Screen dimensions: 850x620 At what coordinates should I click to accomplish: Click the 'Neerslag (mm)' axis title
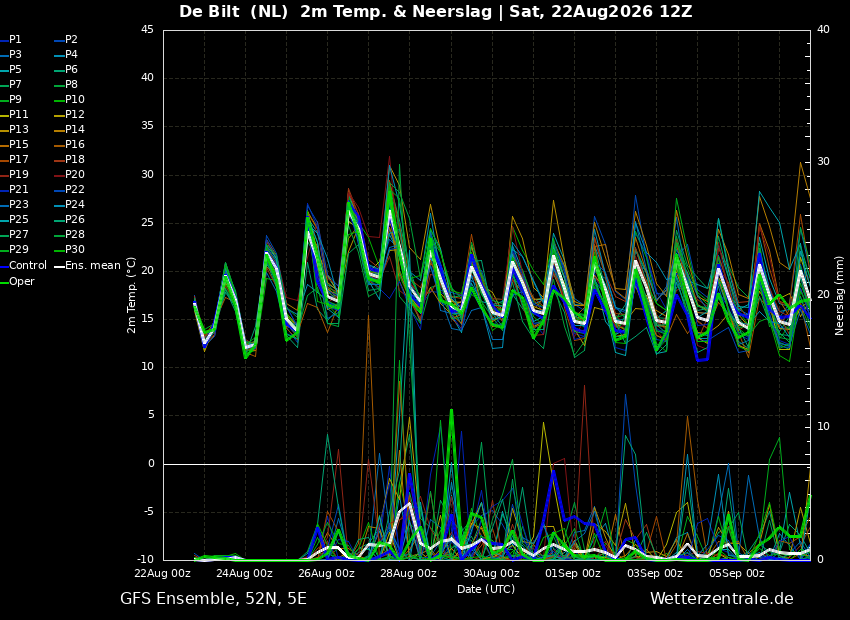840,295
